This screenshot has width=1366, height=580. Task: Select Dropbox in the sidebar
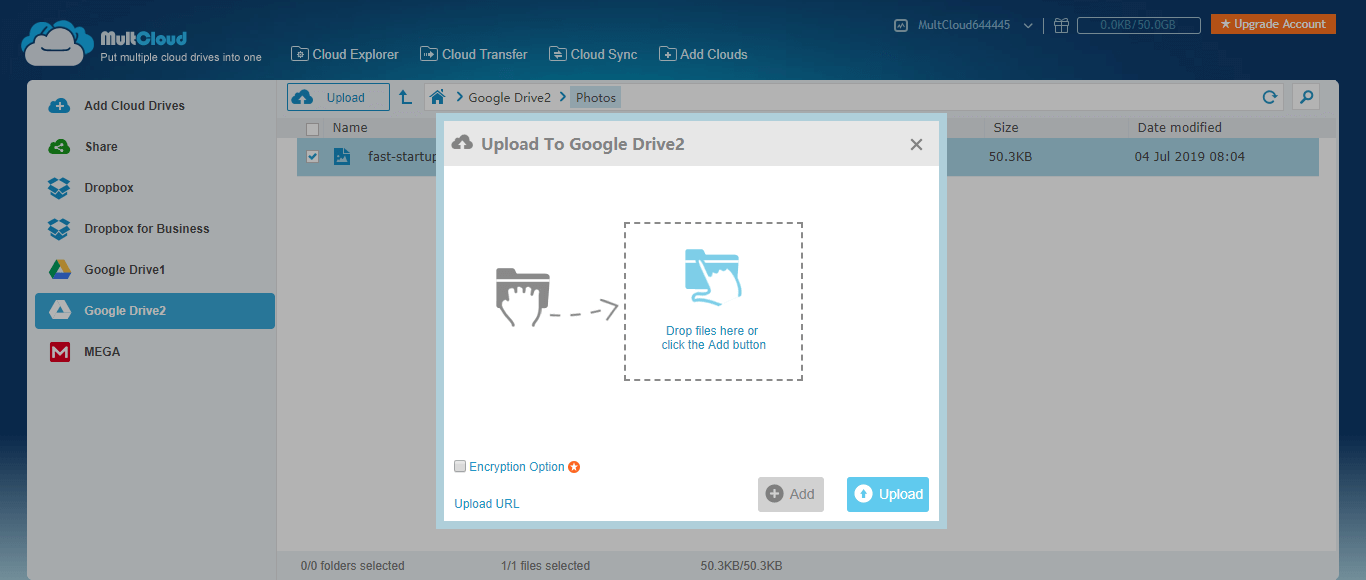click(155, 188)
